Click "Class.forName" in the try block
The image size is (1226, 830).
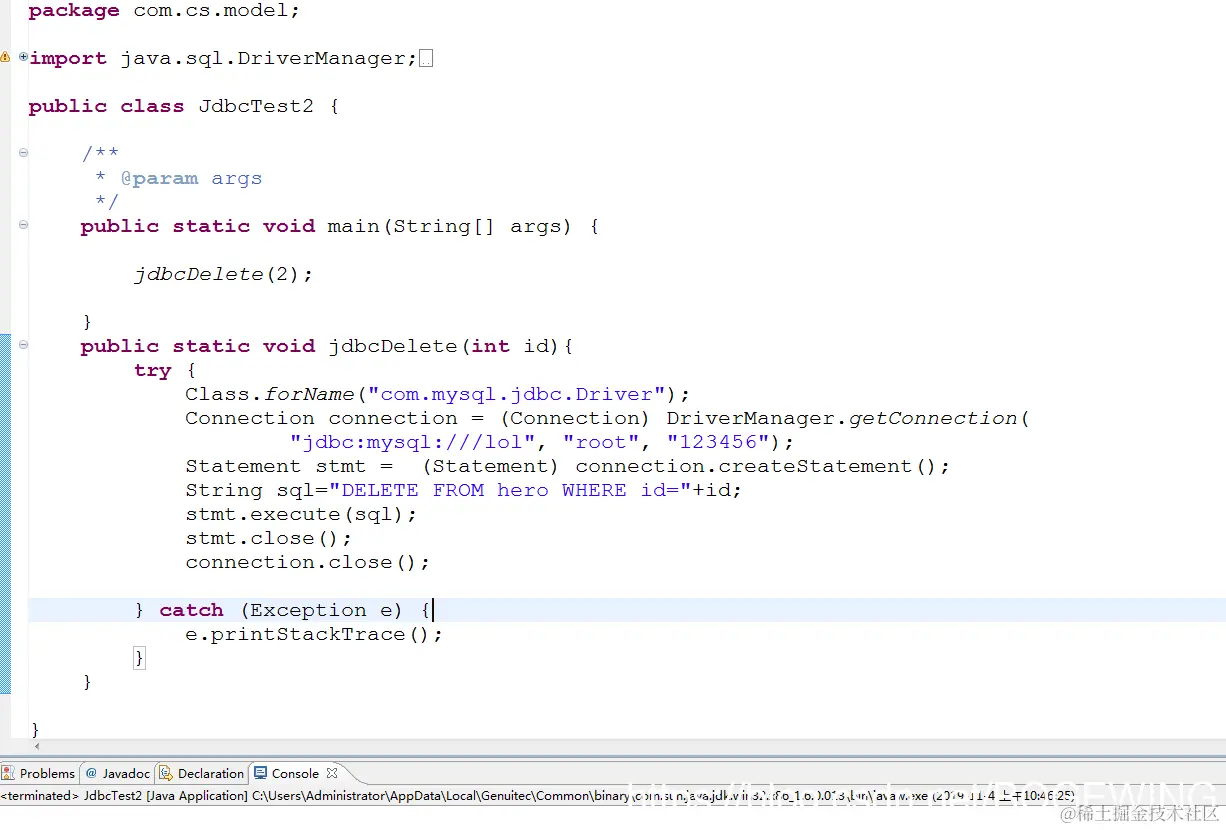coord(270,394)
